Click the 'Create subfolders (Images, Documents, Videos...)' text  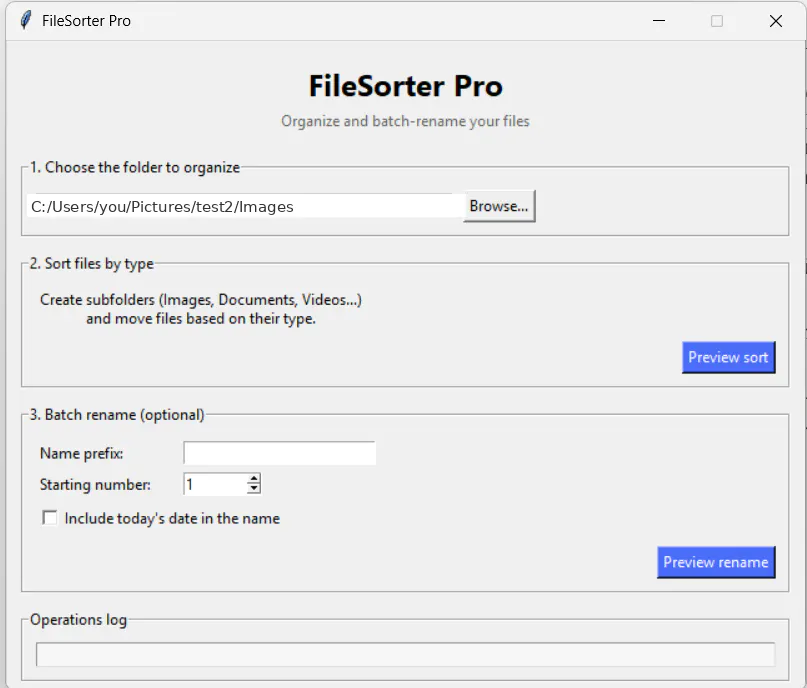click(201, 299)
